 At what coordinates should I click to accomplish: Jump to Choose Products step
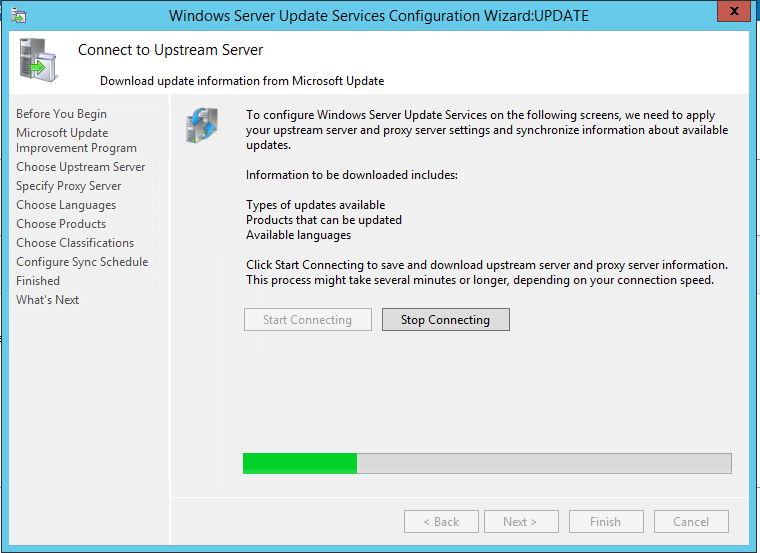(61, 224)
